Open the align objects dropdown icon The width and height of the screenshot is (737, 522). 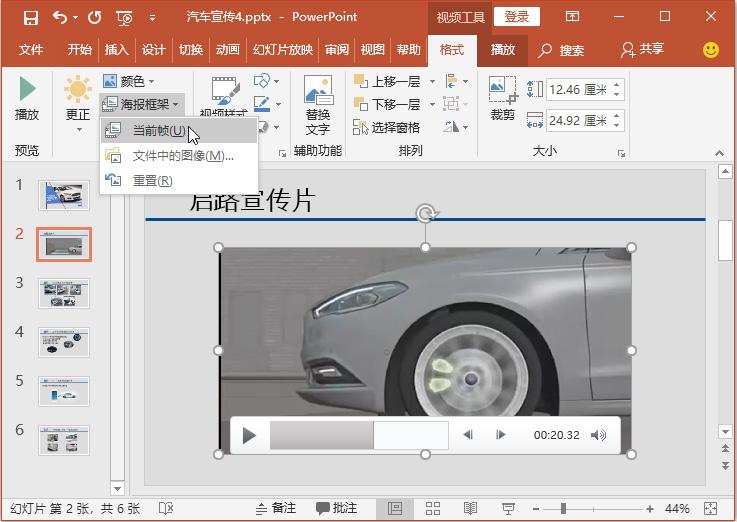click(x=456, y=81)
